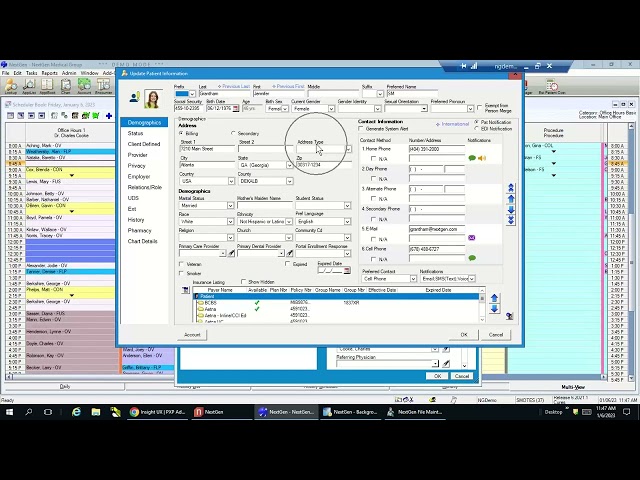640x480 pixels.
Task: Move contact method up with blue arrow
Action: click(x=511, y=199)
